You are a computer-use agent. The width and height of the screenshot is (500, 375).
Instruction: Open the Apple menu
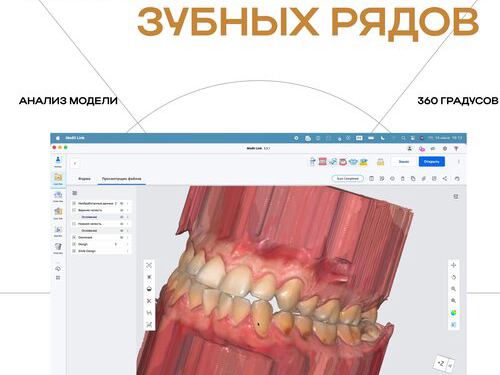click(58, 138)
